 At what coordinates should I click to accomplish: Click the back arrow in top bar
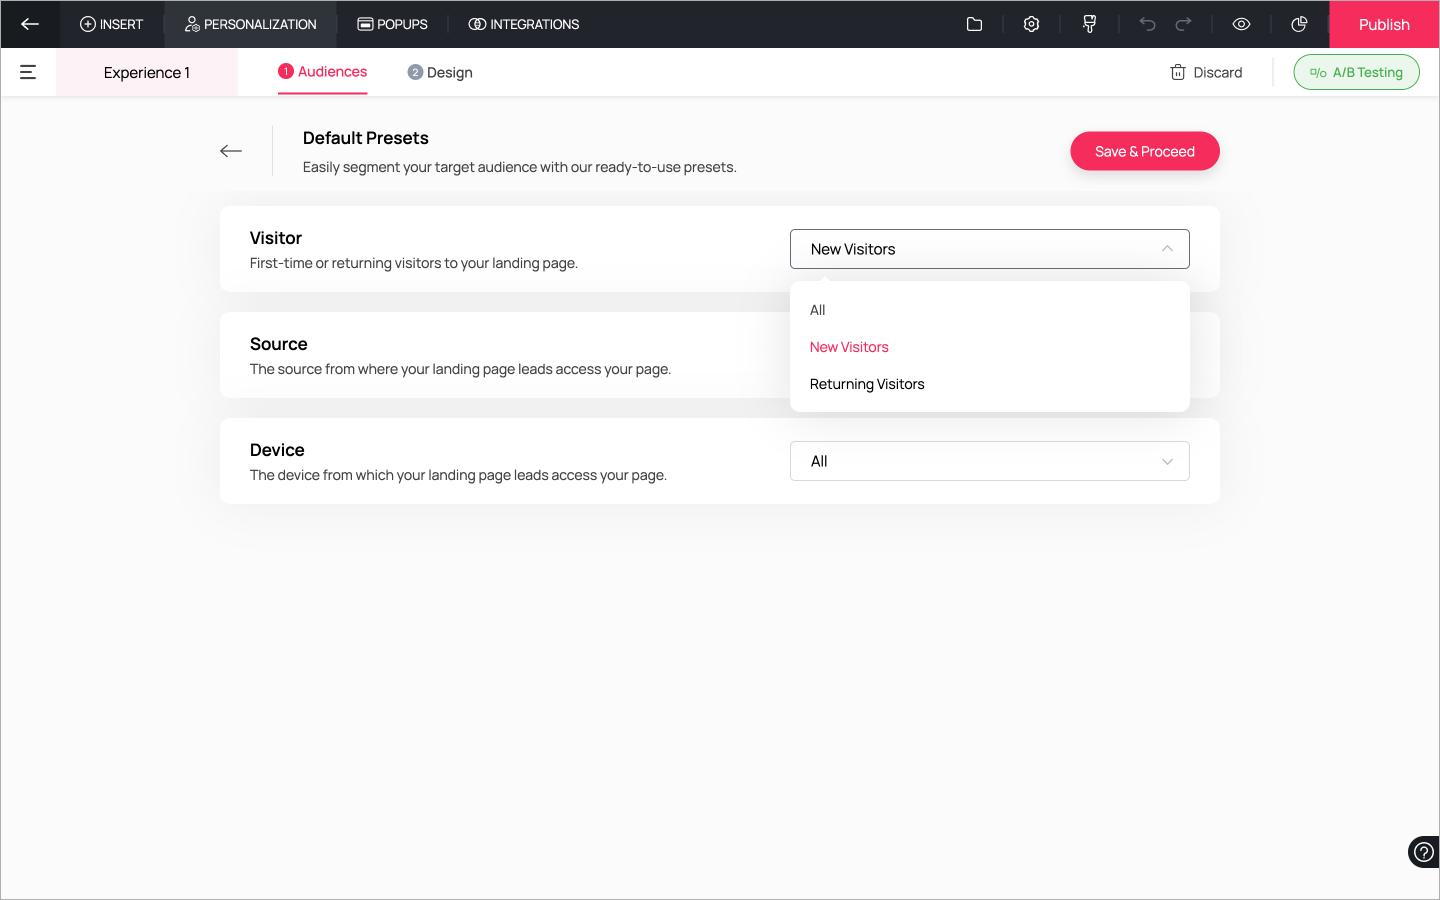point(30,24)
